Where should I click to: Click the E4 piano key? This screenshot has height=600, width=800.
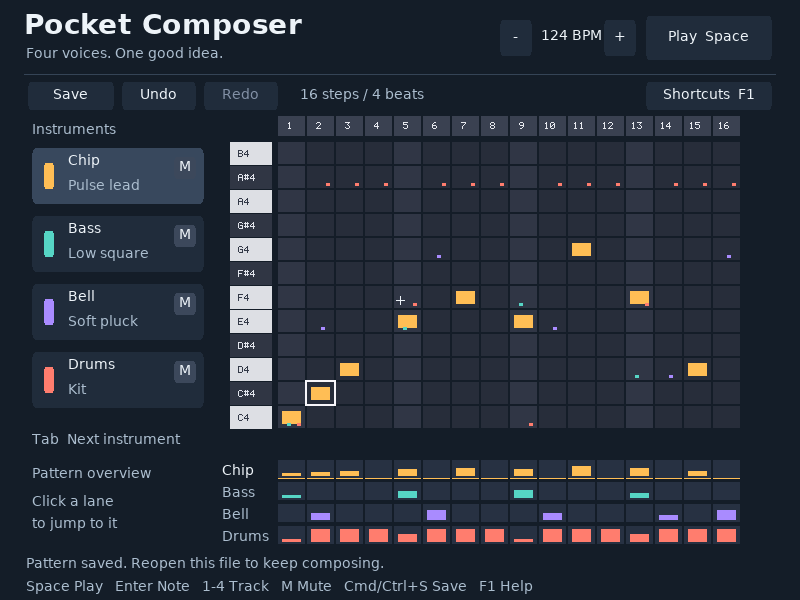click(x=251, y=321)
